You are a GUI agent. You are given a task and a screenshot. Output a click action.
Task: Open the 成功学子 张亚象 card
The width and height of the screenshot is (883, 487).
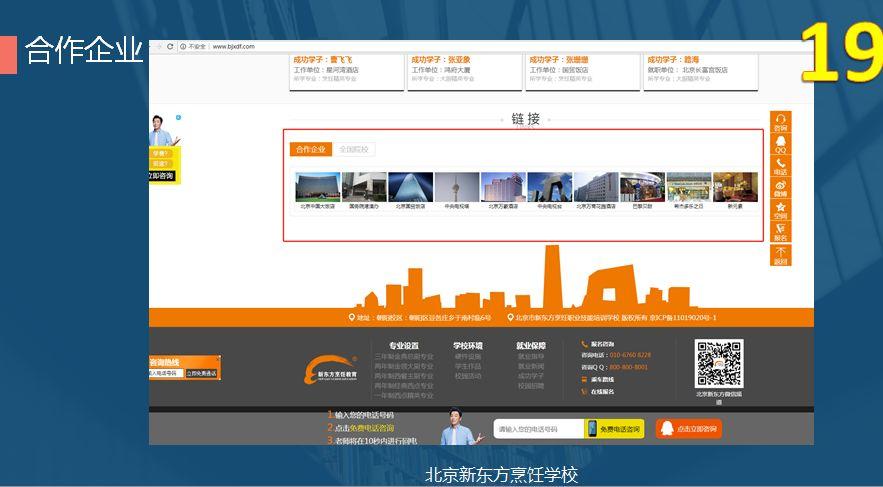(x=465, y=72)
